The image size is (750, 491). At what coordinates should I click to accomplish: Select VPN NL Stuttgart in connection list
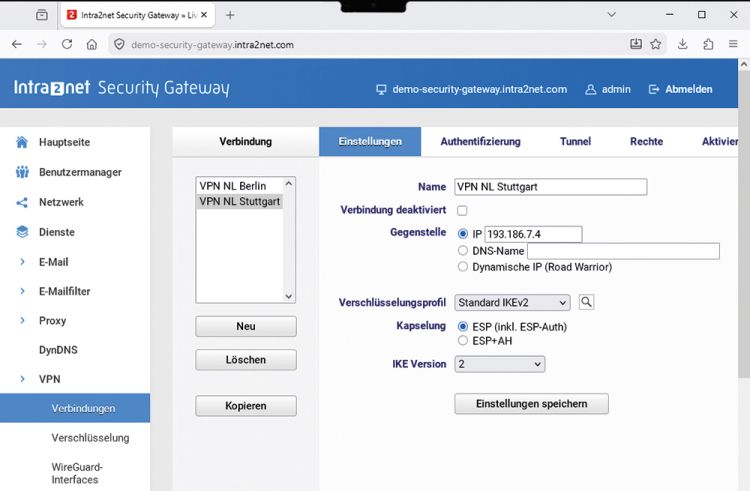(x=240, y=201)
